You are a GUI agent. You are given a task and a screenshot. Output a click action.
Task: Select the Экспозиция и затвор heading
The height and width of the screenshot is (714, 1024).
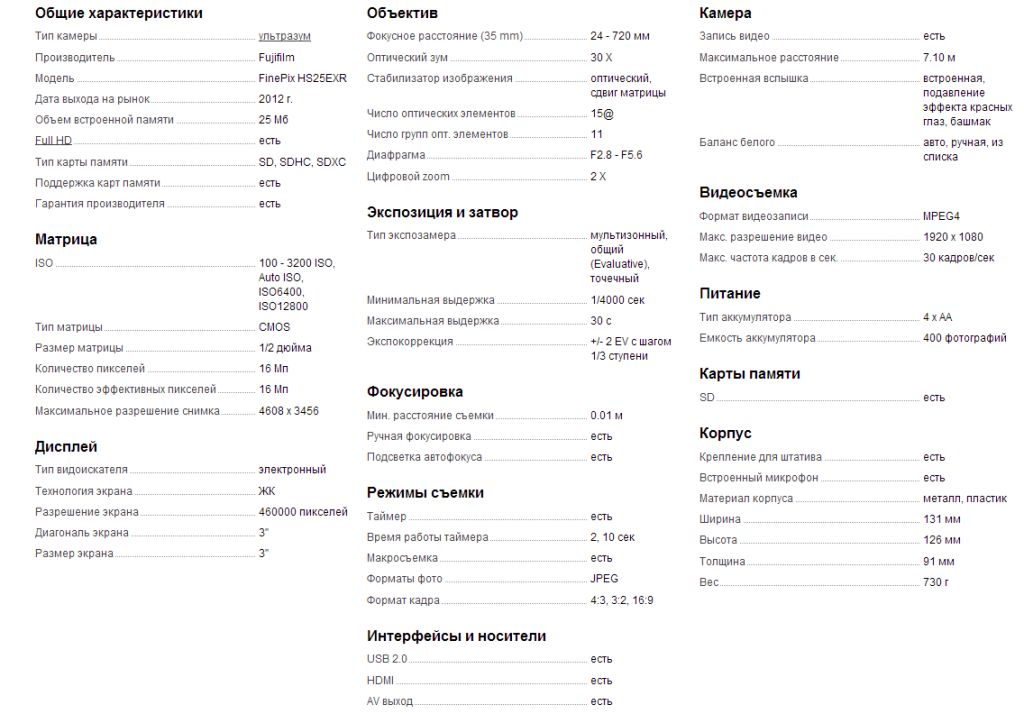442,212
